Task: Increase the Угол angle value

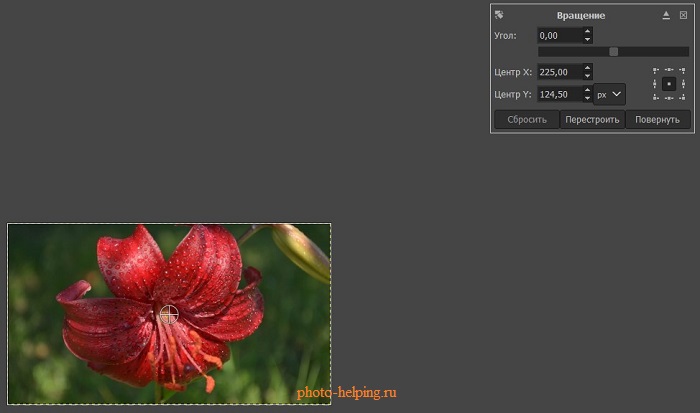Action: tap(588, 32)
